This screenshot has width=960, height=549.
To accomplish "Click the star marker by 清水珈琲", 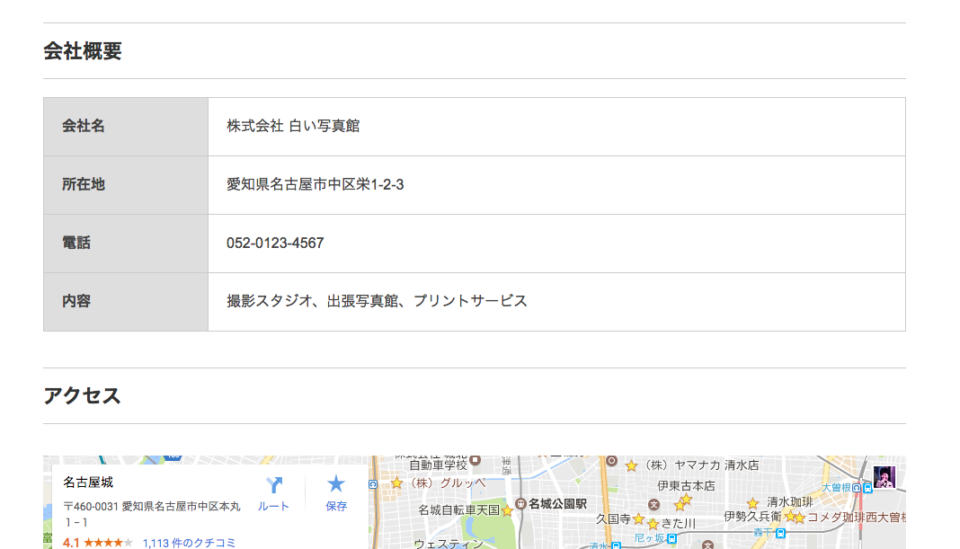I will point(753,503).
